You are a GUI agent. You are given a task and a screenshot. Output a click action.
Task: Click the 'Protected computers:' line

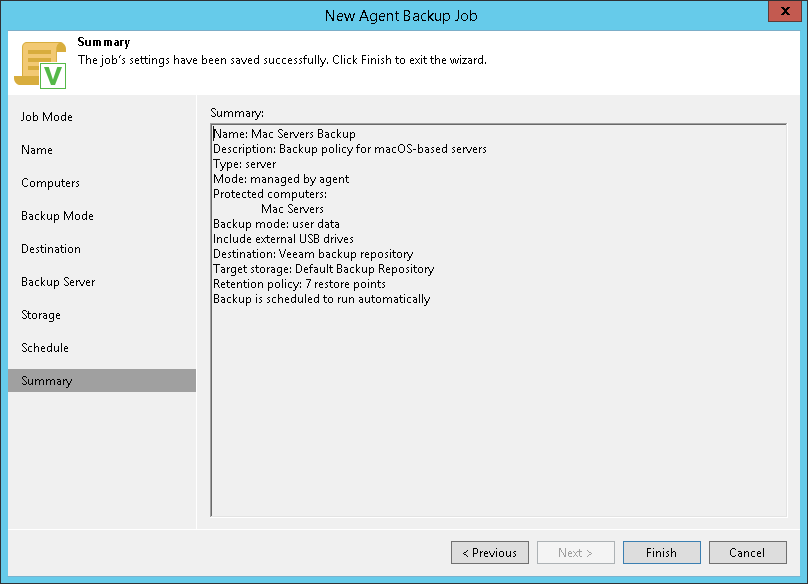coord(270,194)
